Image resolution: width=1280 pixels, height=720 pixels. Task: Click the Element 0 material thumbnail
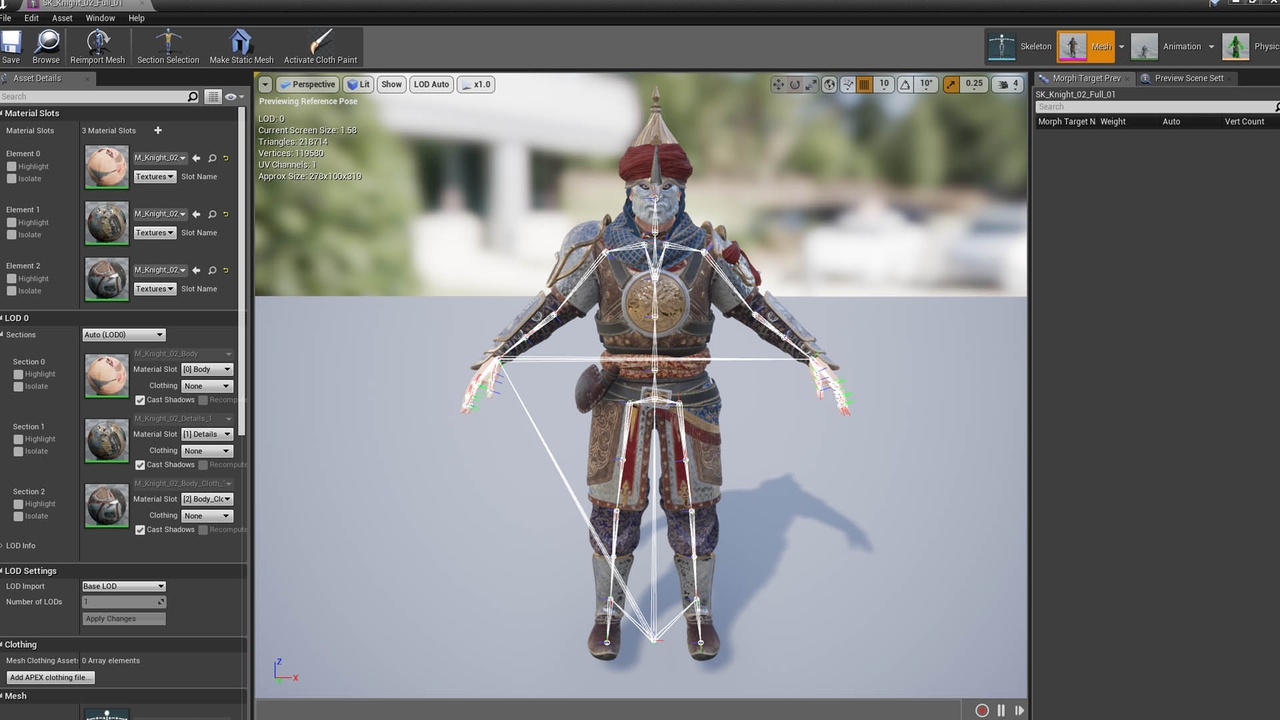click(x=107, y=167)
